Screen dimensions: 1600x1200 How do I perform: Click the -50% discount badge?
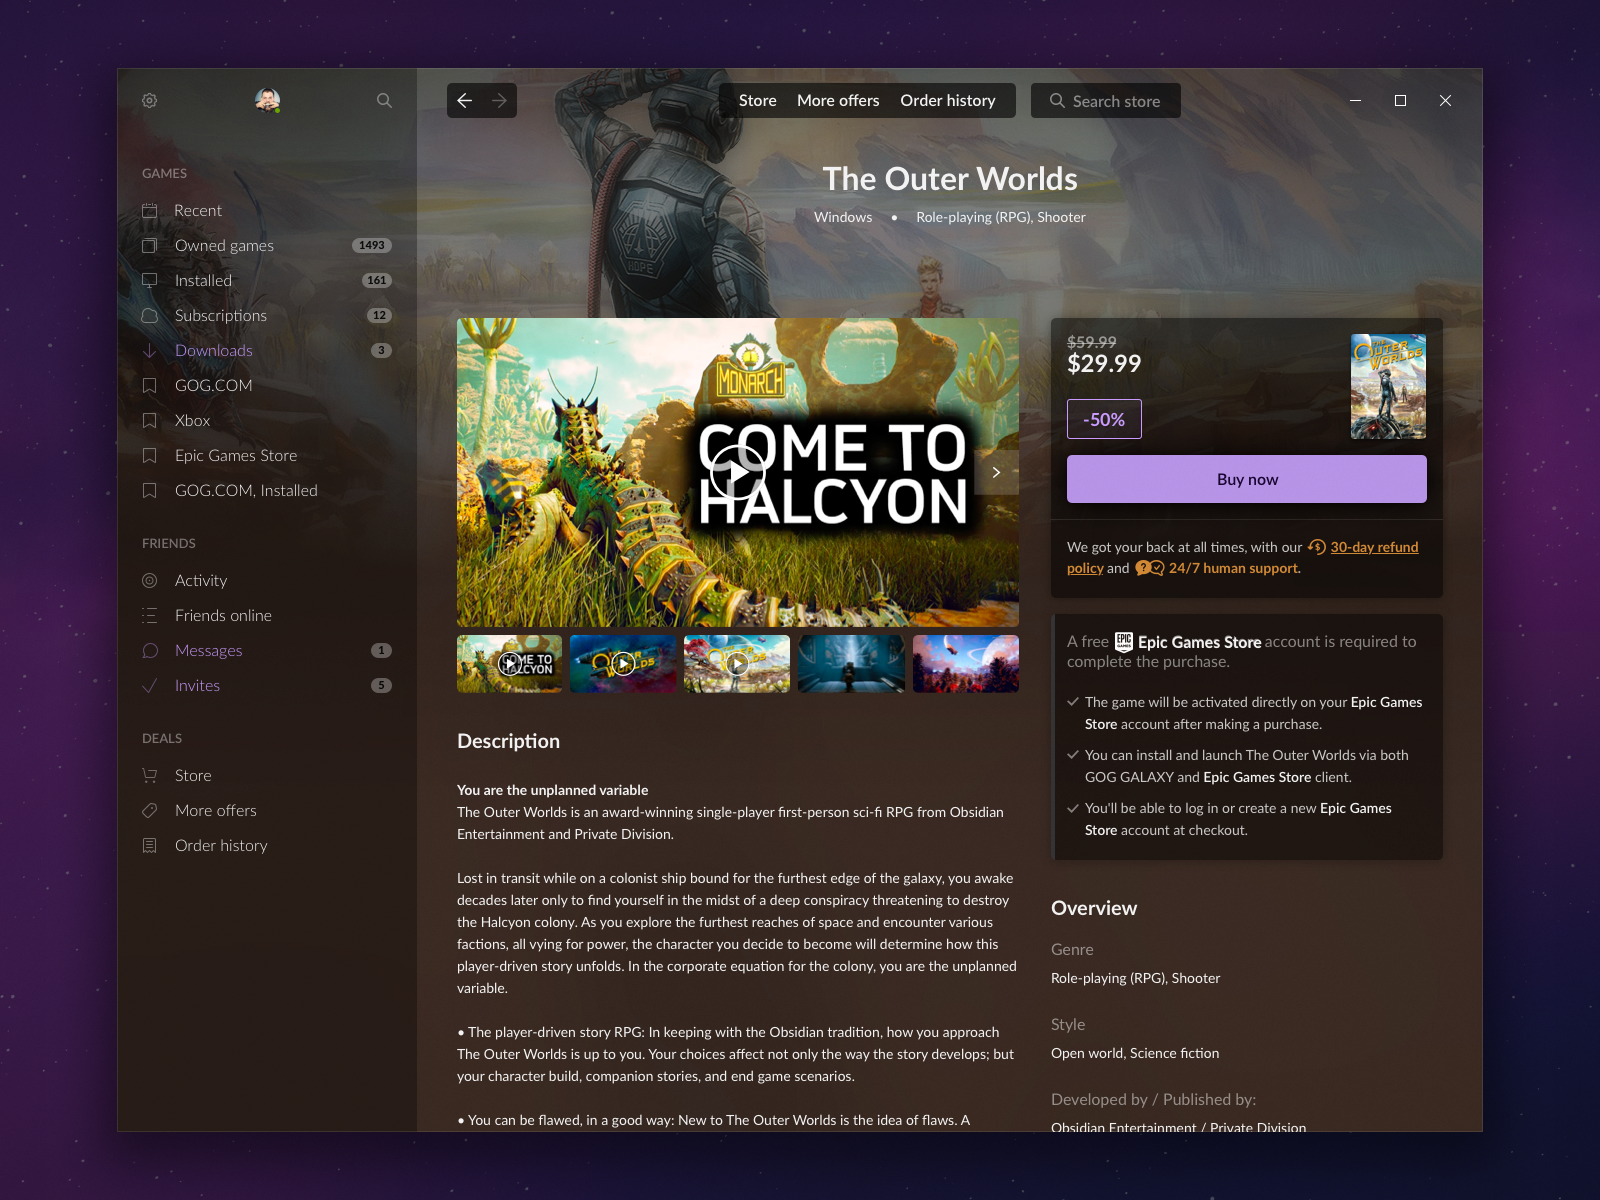tap(1104, 419)
